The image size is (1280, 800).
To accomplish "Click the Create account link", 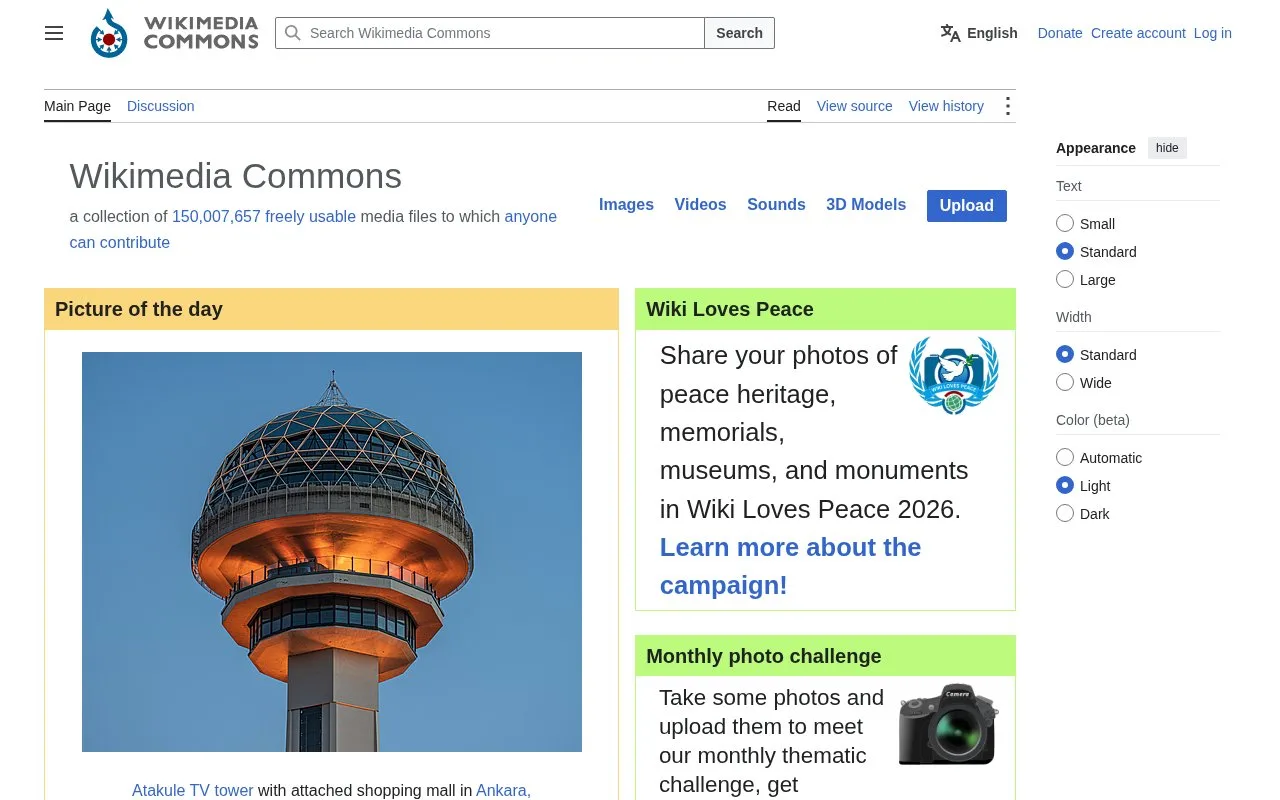I will pyautogui.click(x=1138, y=33).
